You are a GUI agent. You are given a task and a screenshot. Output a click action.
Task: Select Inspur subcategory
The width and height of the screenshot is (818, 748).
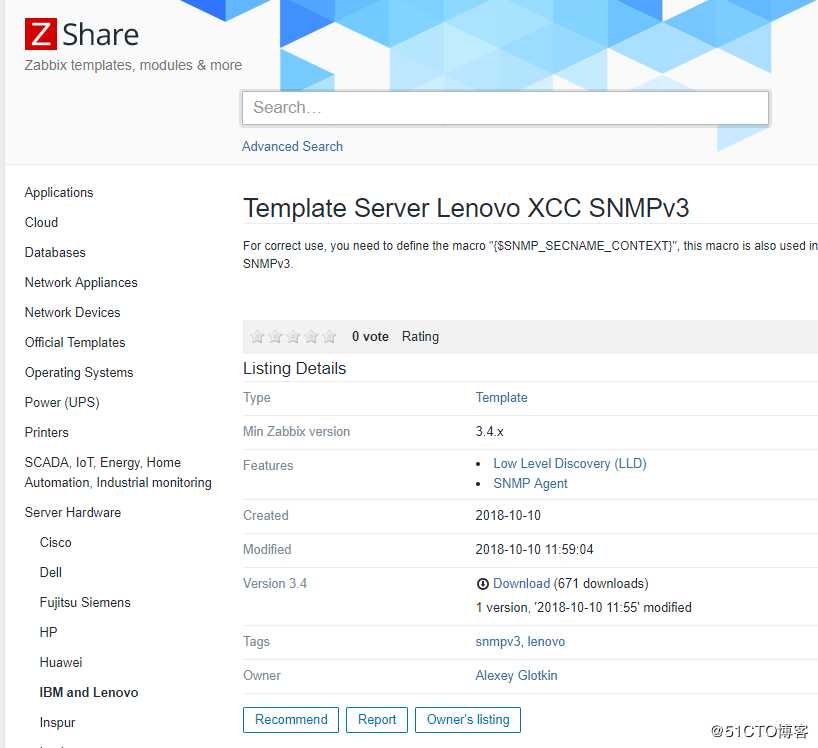point(57,722)
